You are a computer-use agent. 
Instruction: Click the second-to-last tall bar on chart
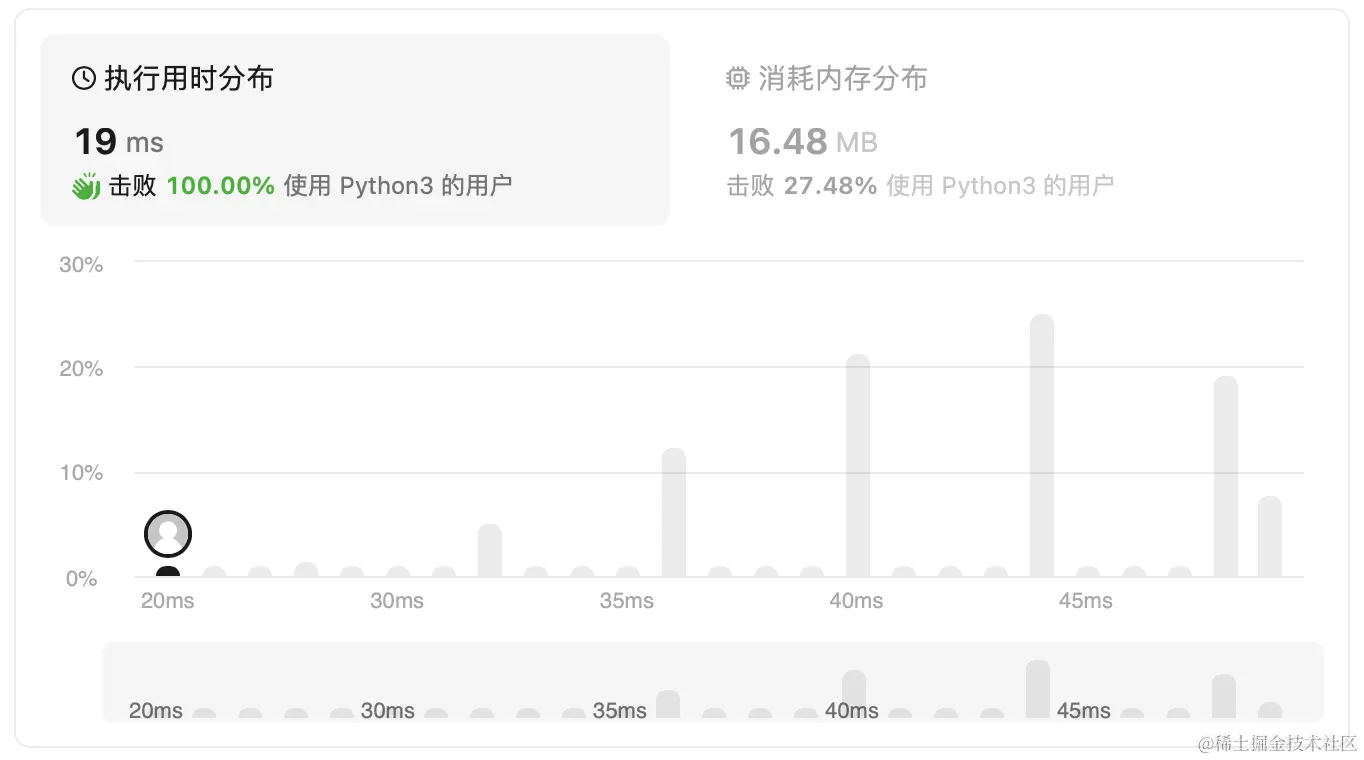1226,477
